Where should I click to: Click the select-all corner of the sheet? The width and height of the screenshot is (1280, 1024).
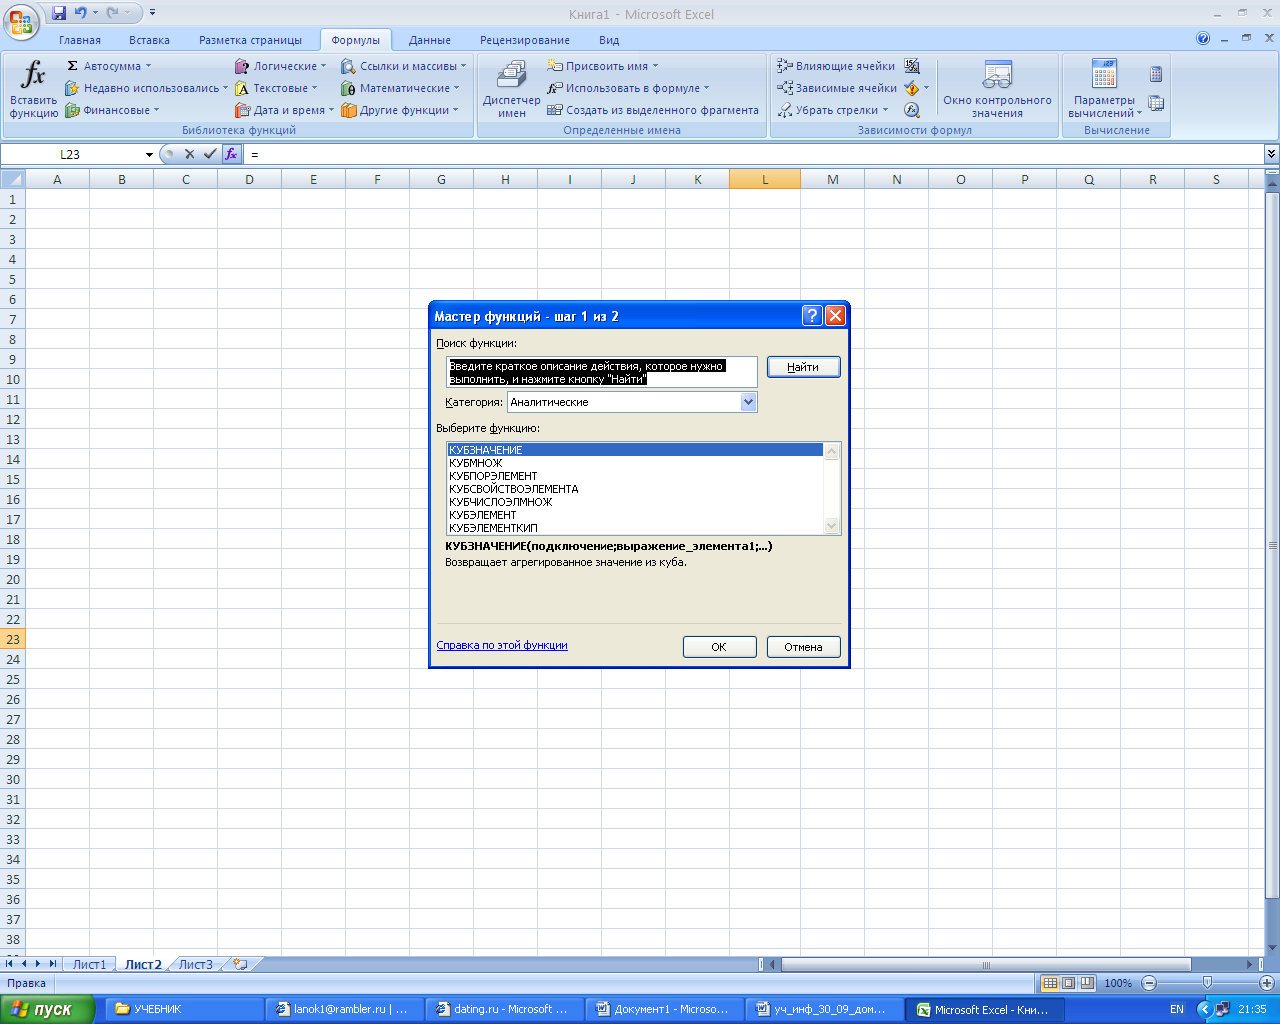coord(12,179)
